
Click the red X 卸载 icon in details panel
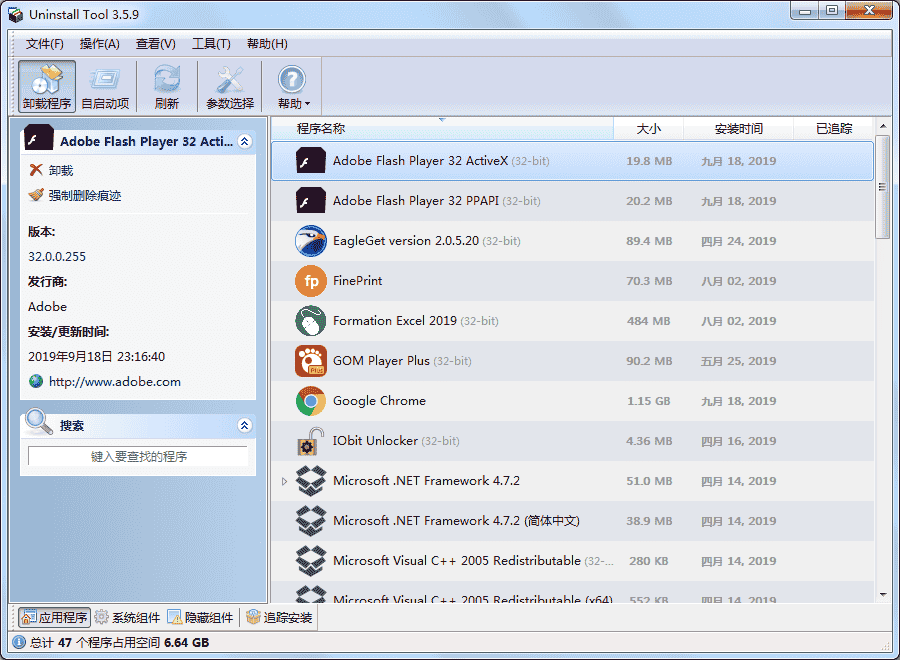pyautogui.click(x=36, y=170)
